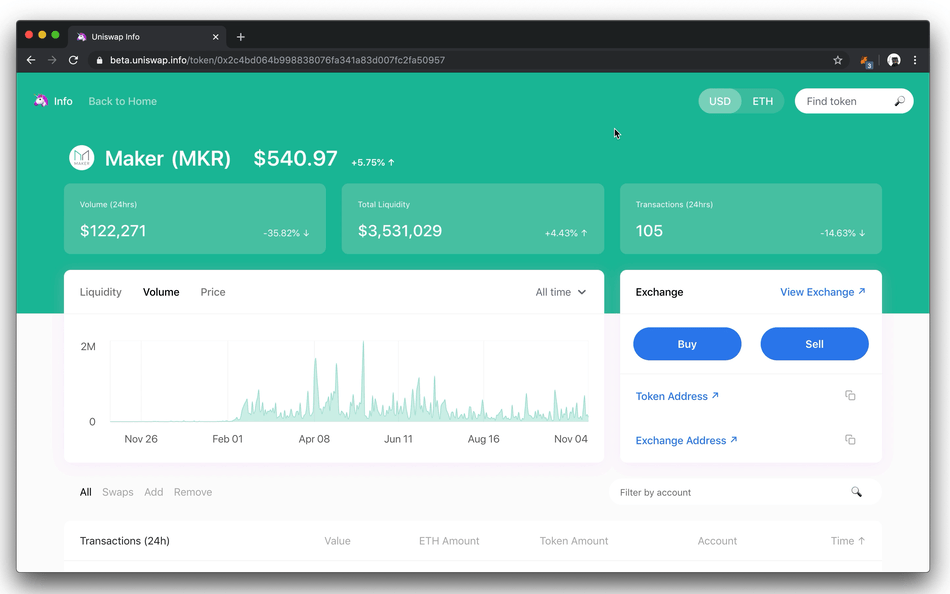Click the -14.63% transactions change

[x=843, y=233]
